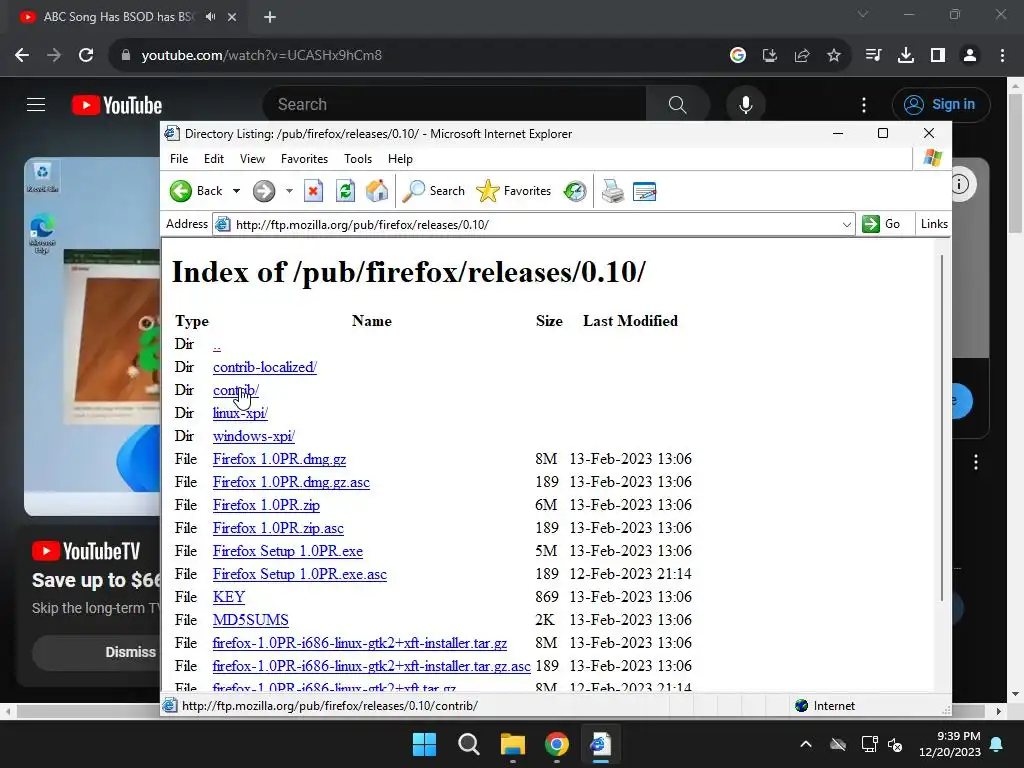This screenshot has width=1024, height=768.
Task: Click the IE Forward arrow icon
Action: click(x=264, y=191)
